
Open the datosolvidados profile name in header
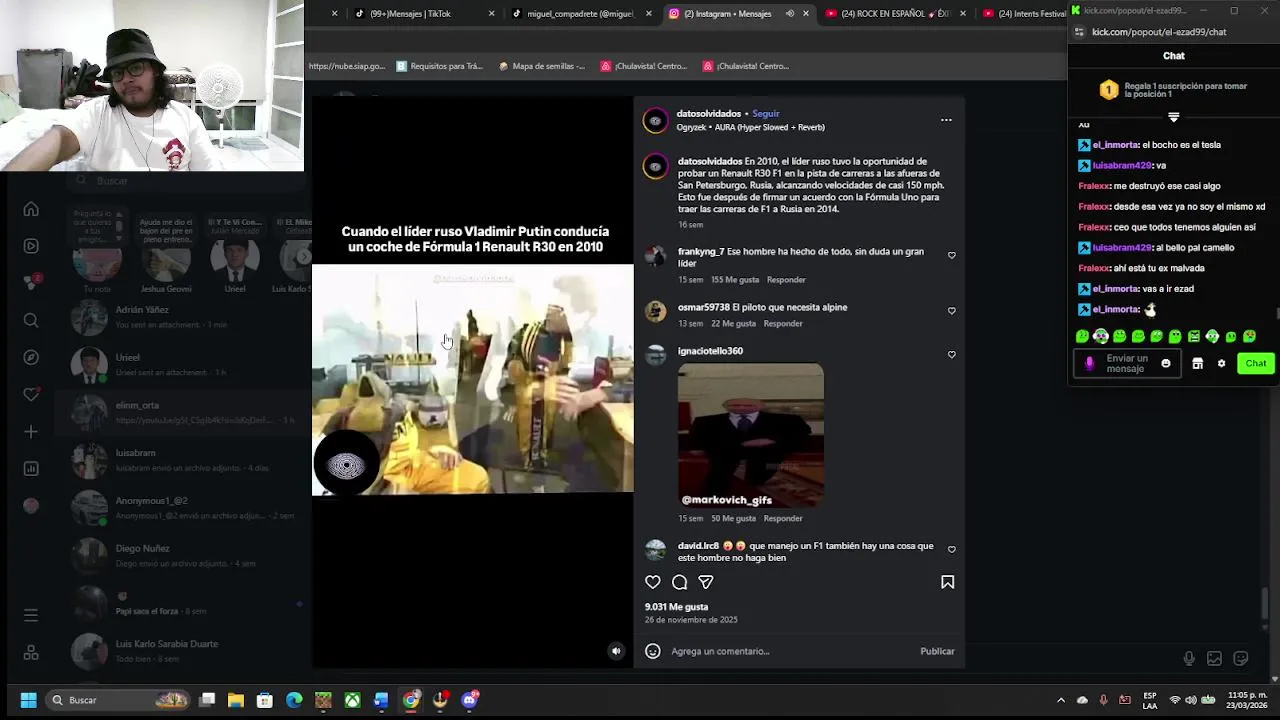[708, 114]
